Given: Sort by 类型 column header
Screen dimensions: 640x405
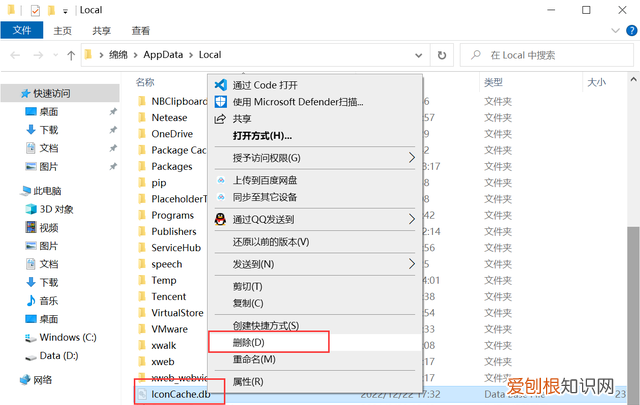Looking at the screenshot, I should point(493,82).
